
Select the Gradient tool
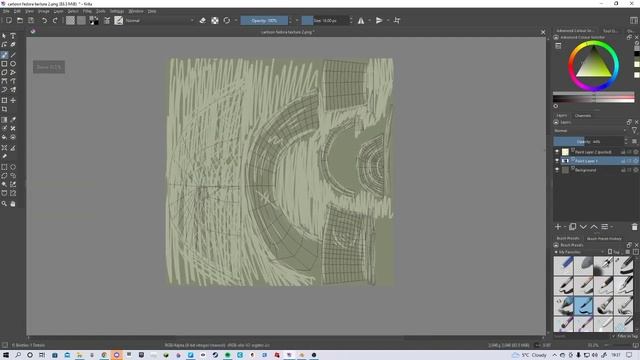click(4, 120)
